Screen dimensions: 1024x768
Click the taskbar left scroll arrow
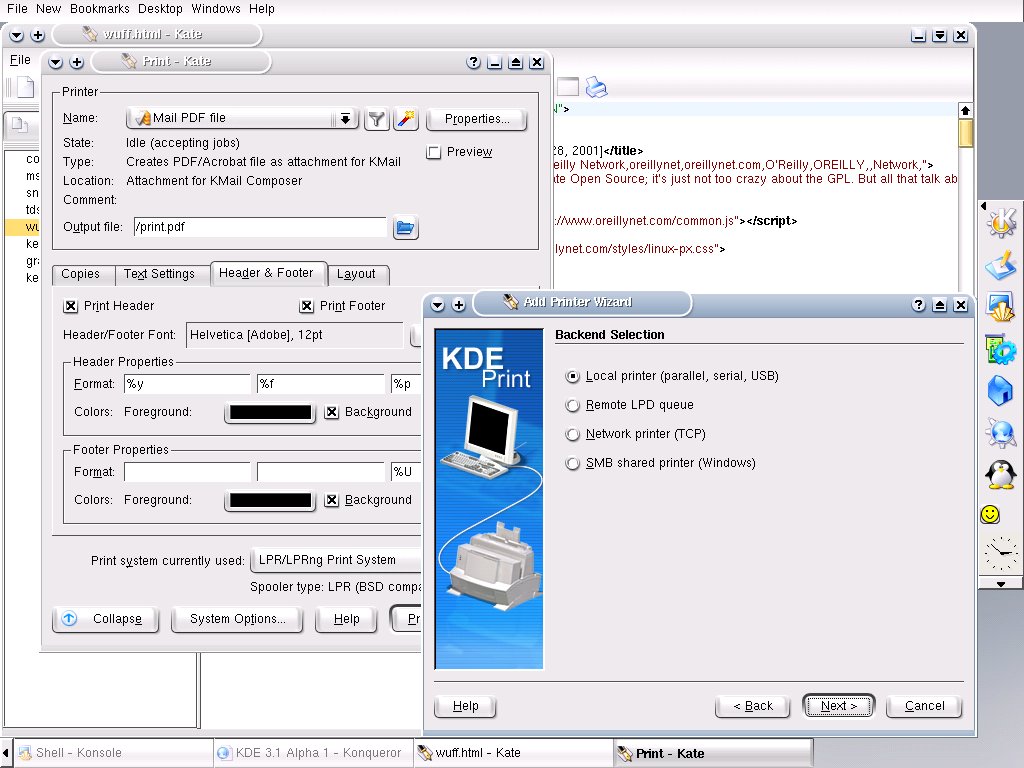click(x=6, y=753)
